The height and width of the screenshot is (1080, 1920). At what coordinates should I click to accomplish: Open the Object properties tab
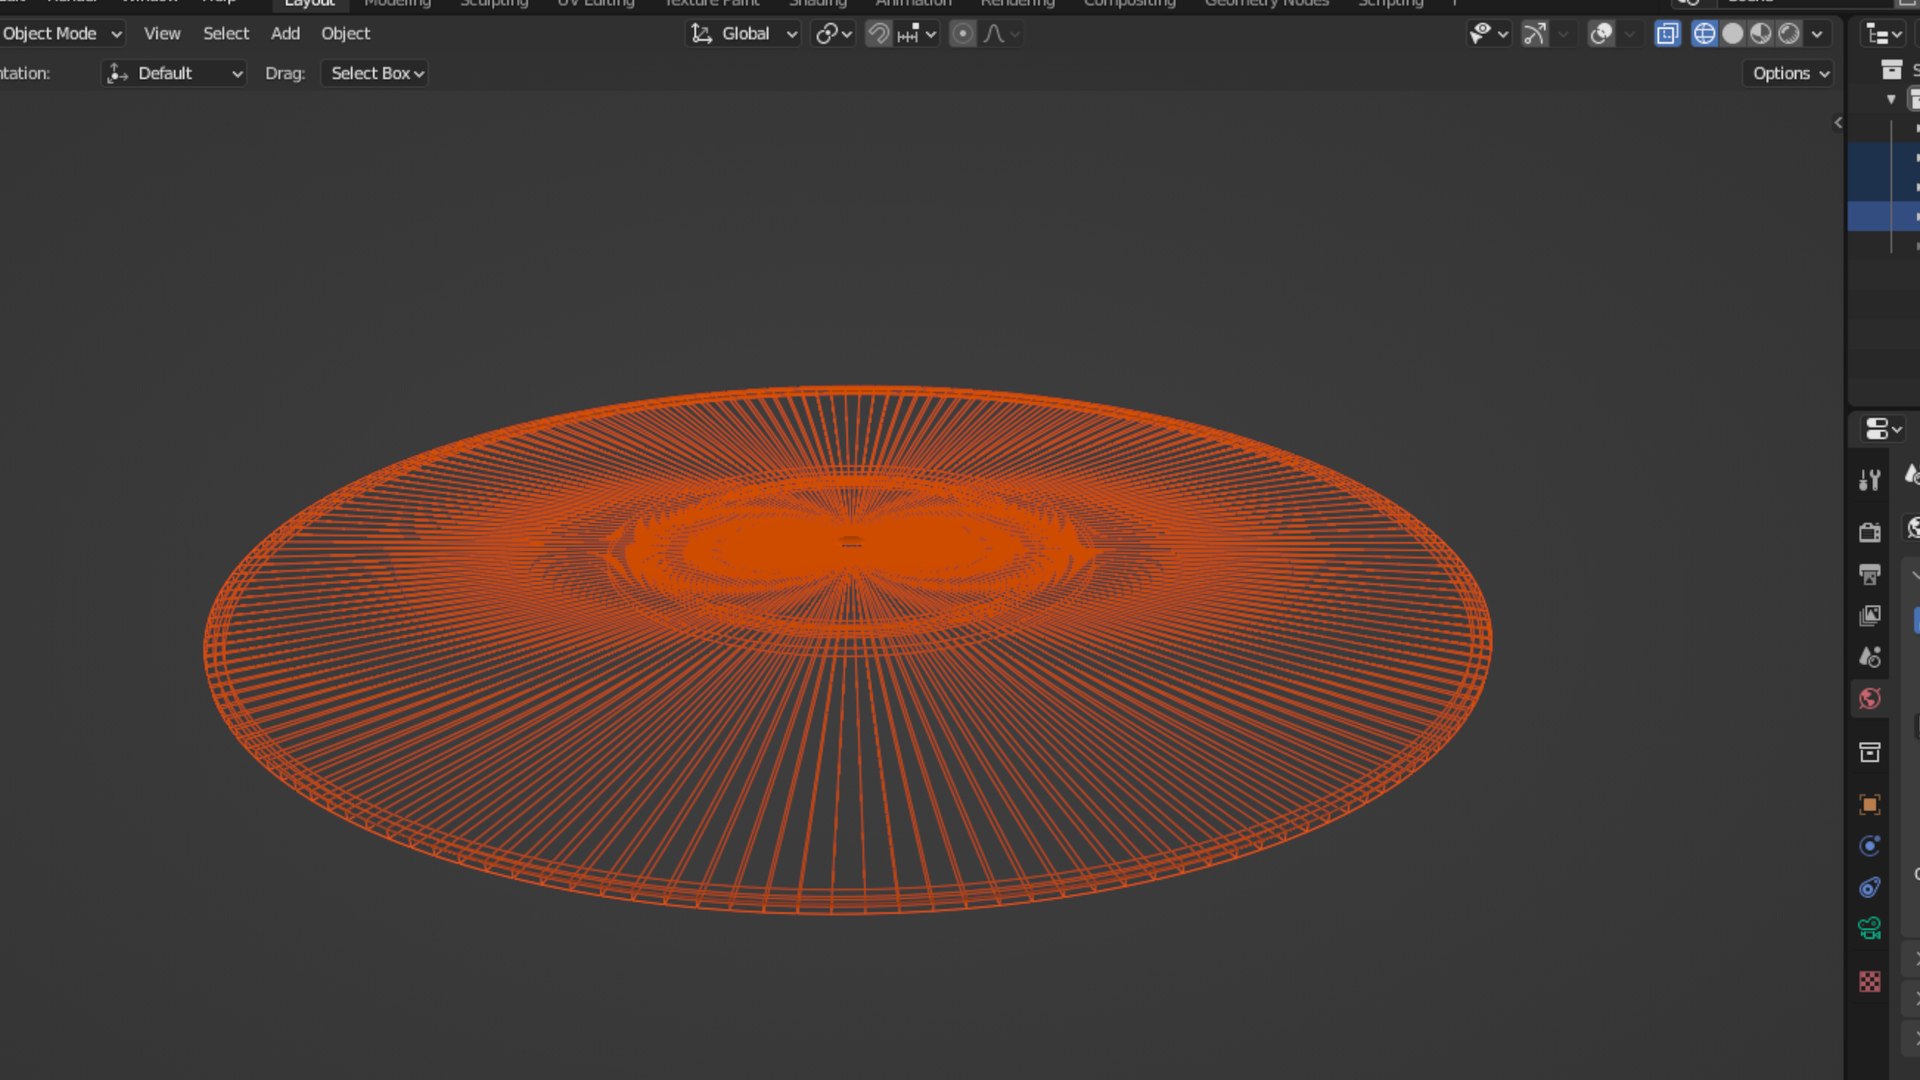(1869, 804)
